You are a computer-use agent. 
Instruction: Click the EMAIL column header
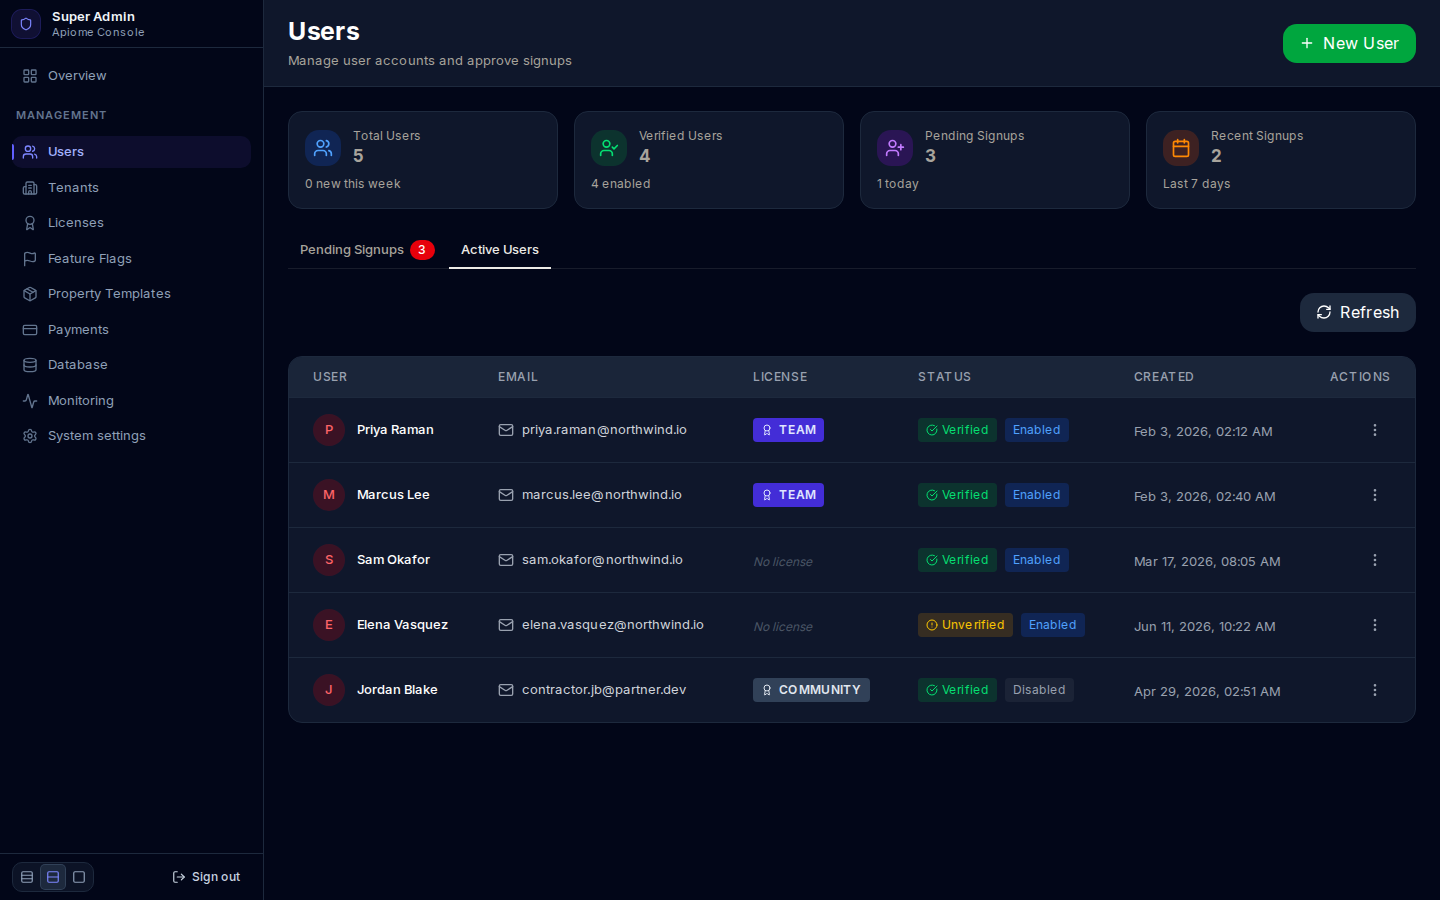pos(518,377)
